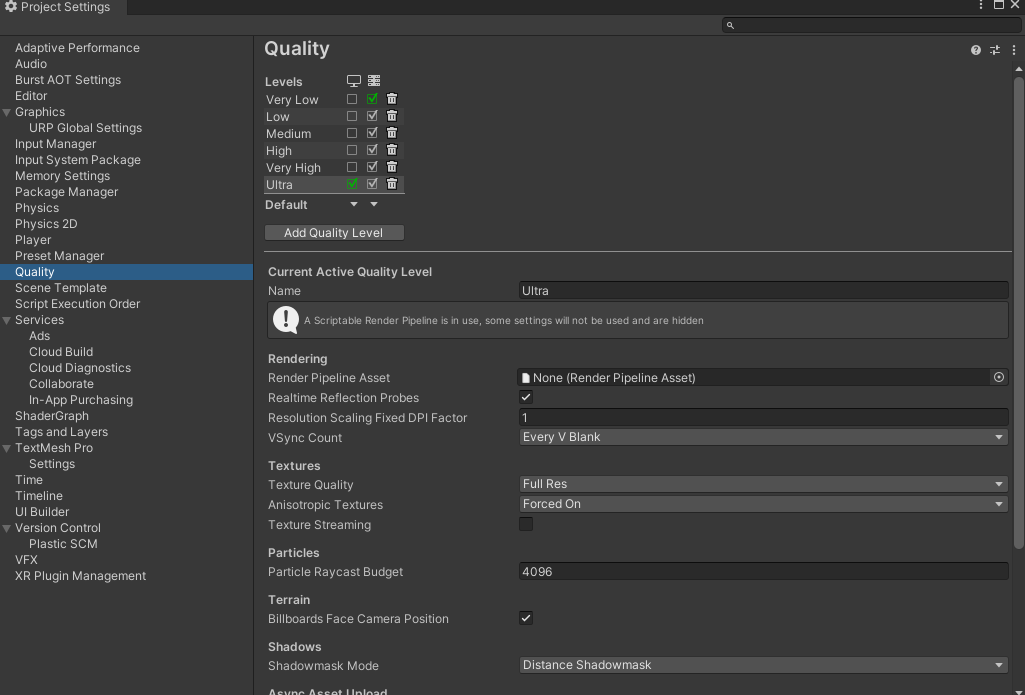Click the Add Quality Level button
Viewport: 1025px width, 695px height.
tap(334, 232)
